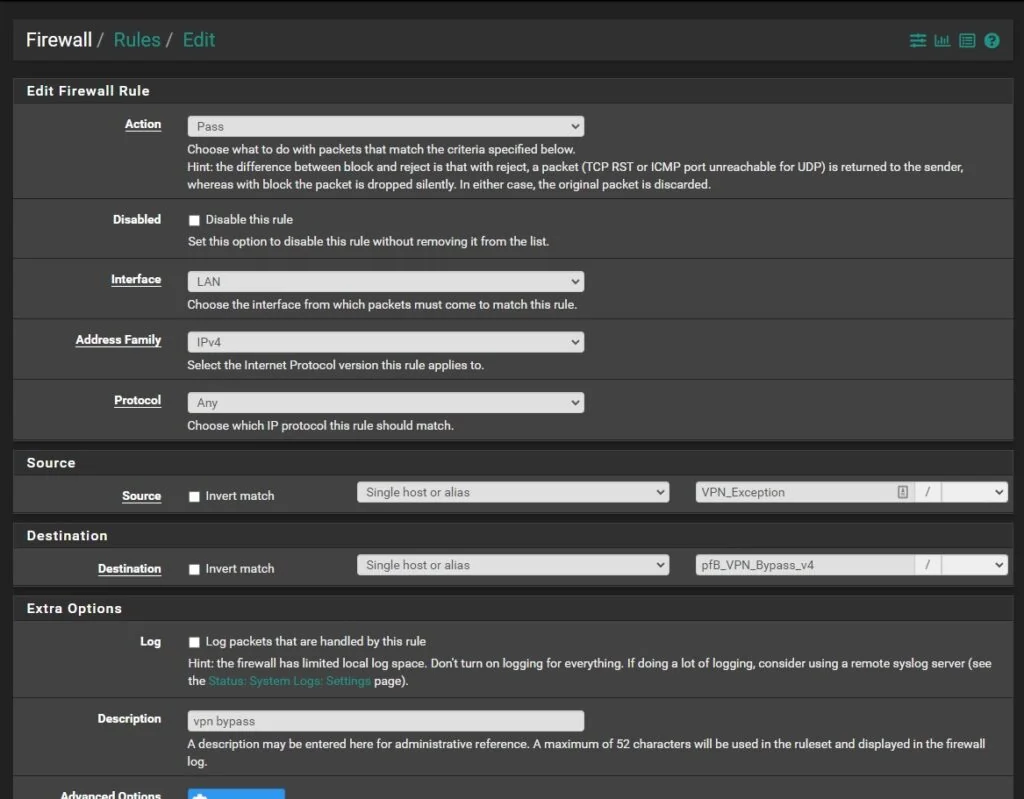Click the Firewall breadcrumb text
This screenshot has width=1024, height=799.
pos(59,40)
